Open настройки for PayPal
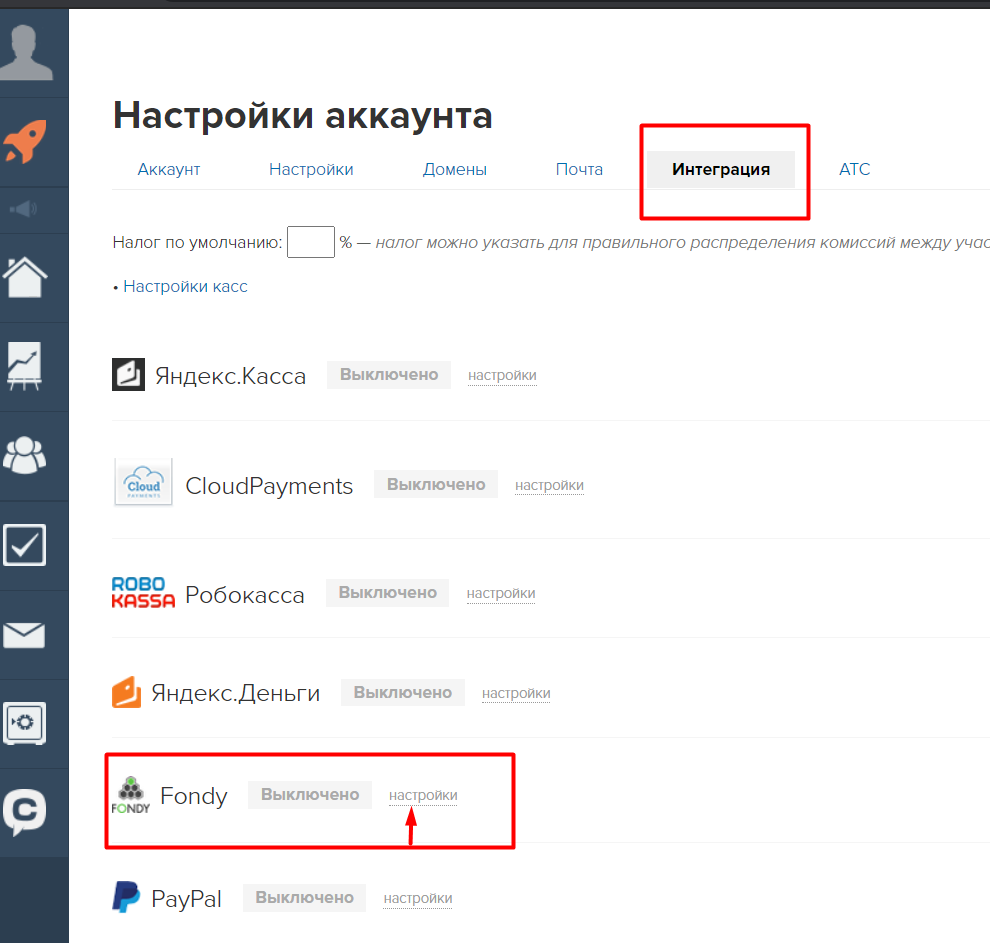Screen dimensions: 990x943 [x=417, y=898]
